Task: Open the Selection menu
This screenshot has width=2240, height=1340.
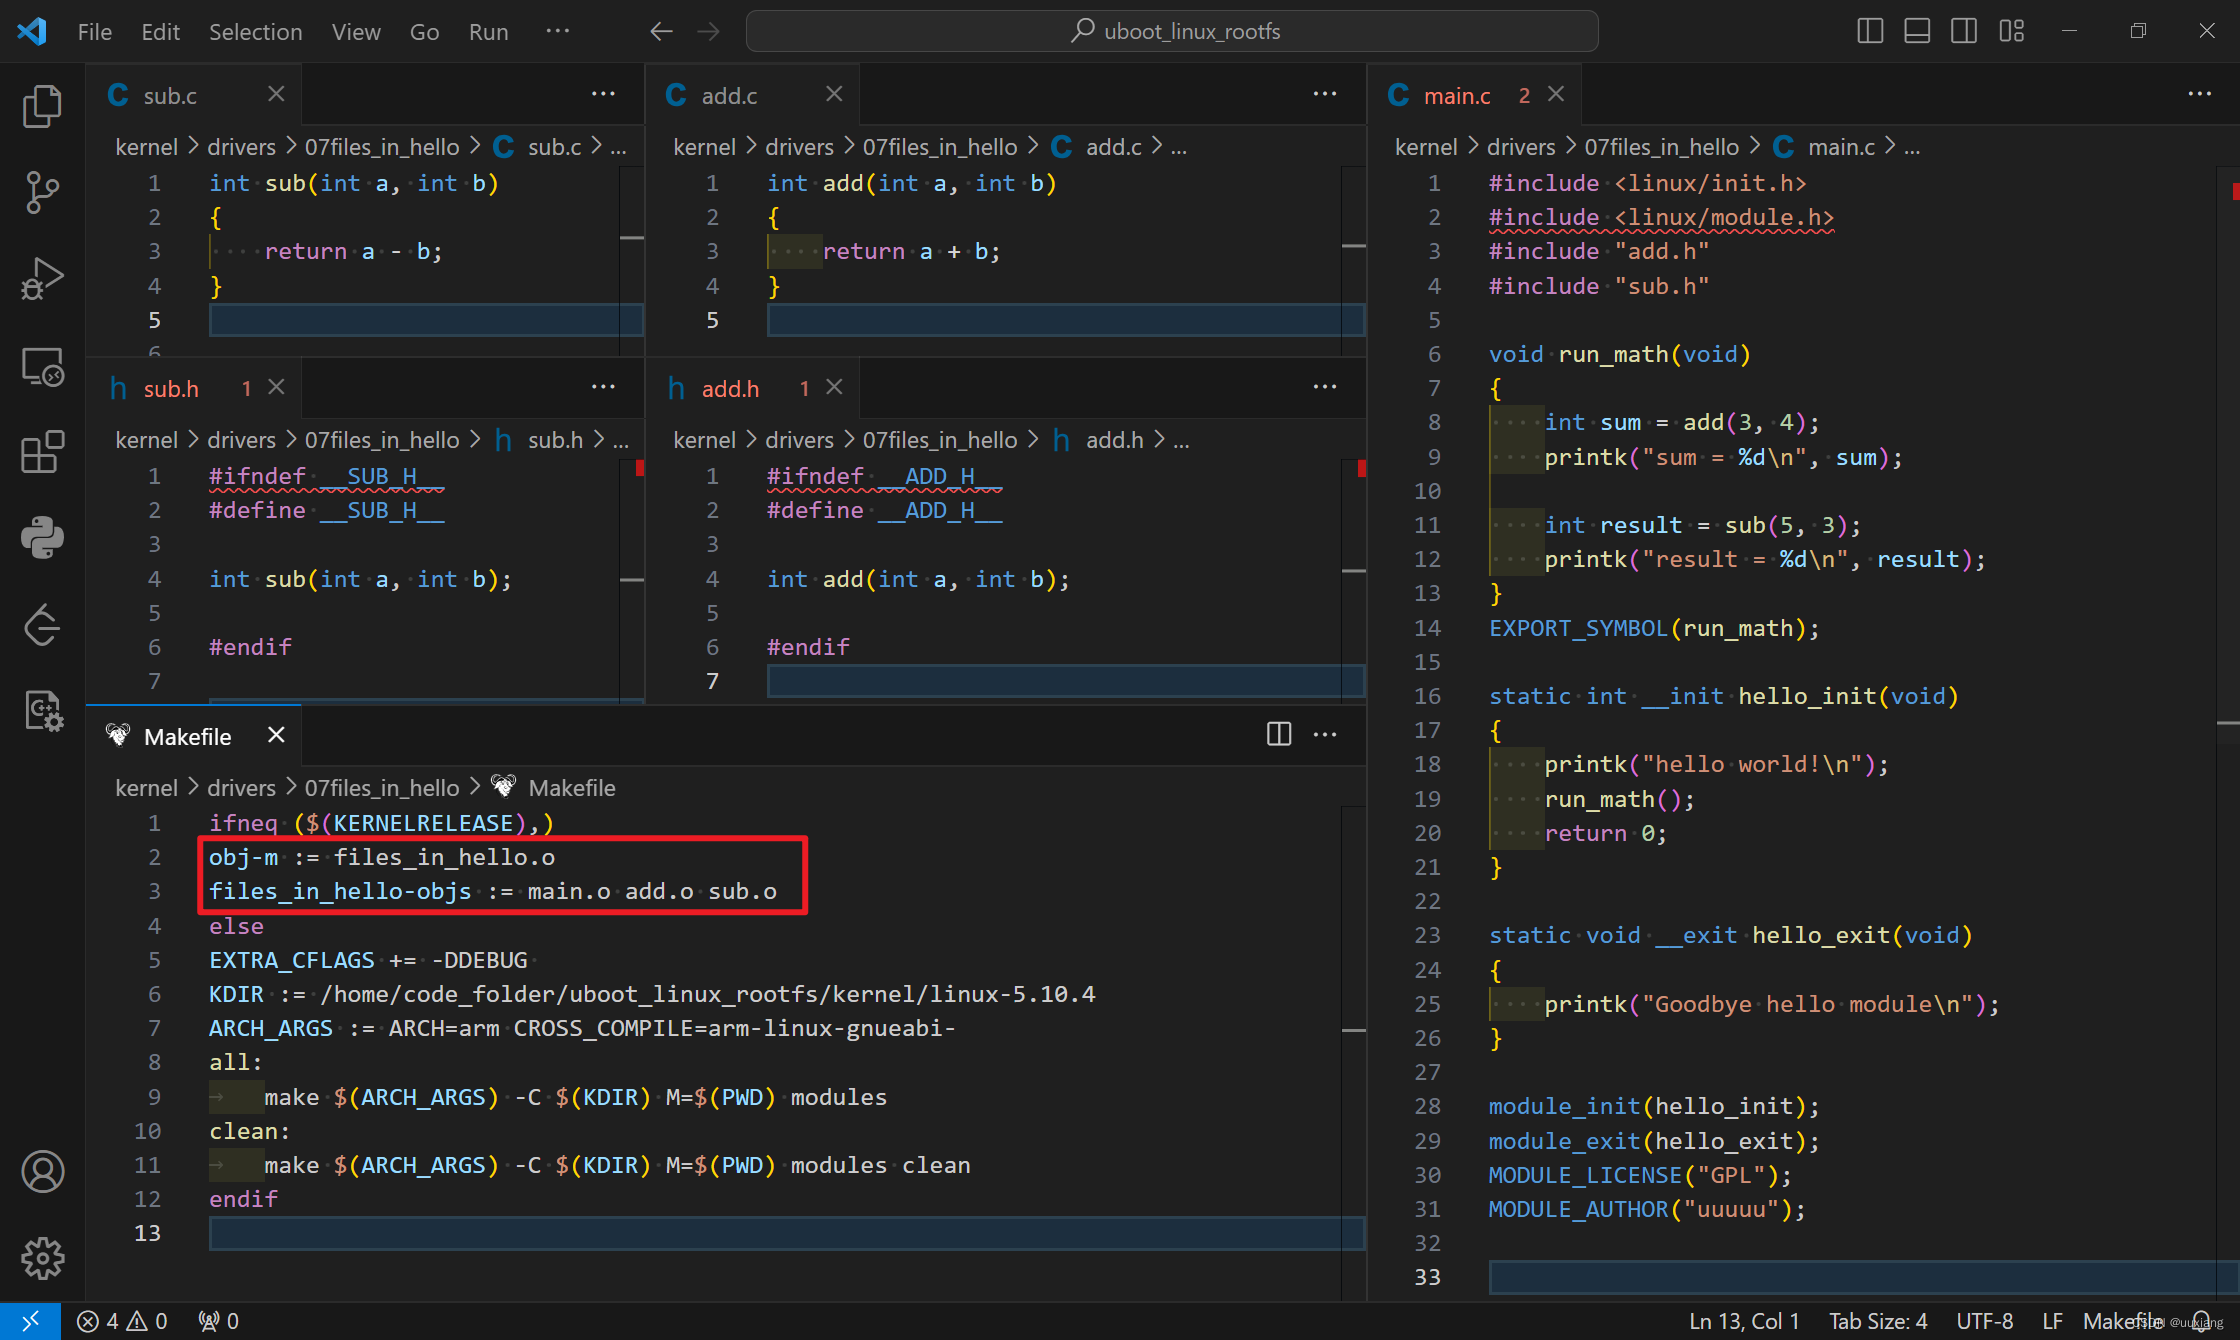Action: point(255,32)
